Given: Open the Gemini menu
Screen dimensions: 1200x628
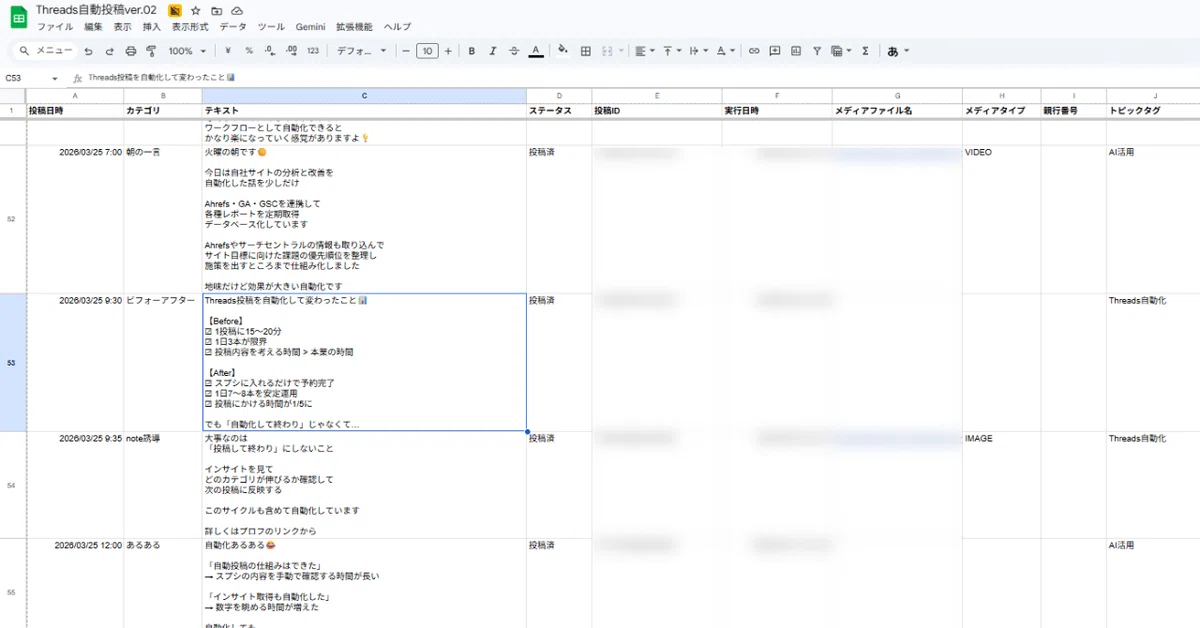Looking at the screenshot, I should click(310, 27).
